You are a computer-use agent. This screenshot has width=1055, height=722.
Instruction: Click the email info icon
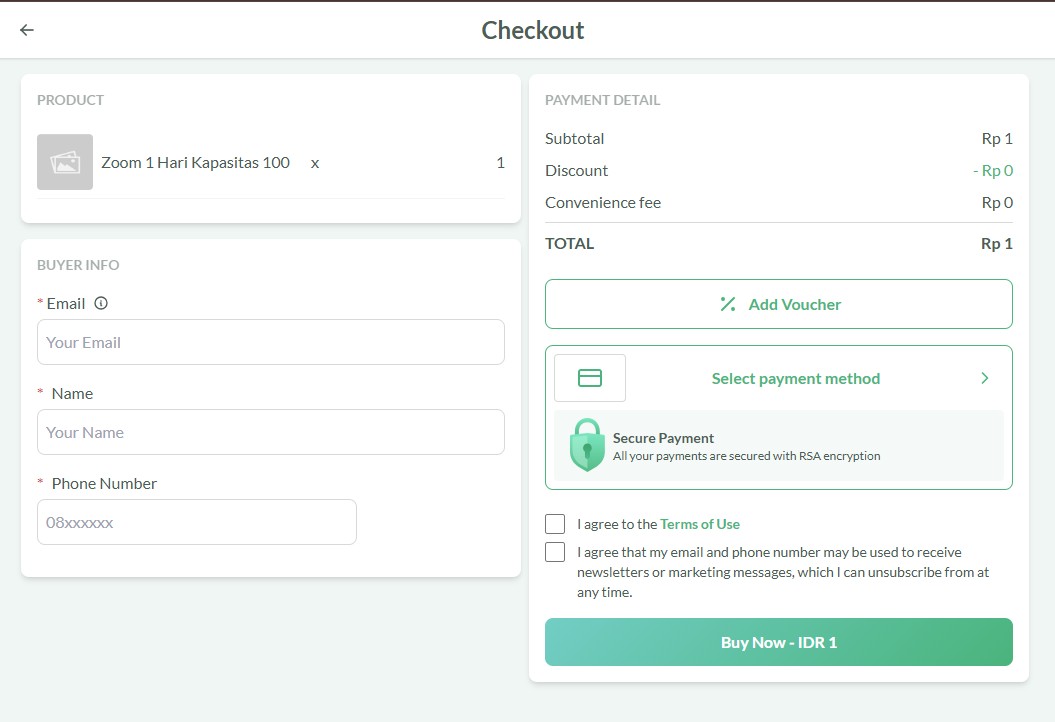click(101, 303)
